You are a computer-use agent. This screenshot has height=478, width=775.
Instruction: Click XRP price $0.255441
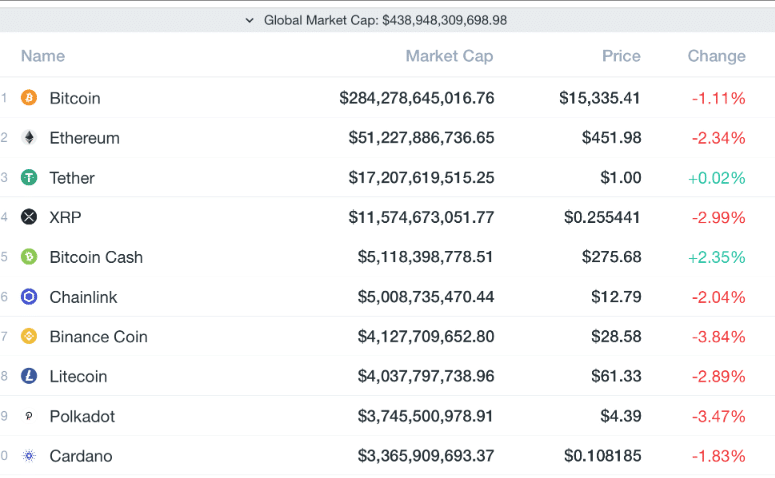603,217
